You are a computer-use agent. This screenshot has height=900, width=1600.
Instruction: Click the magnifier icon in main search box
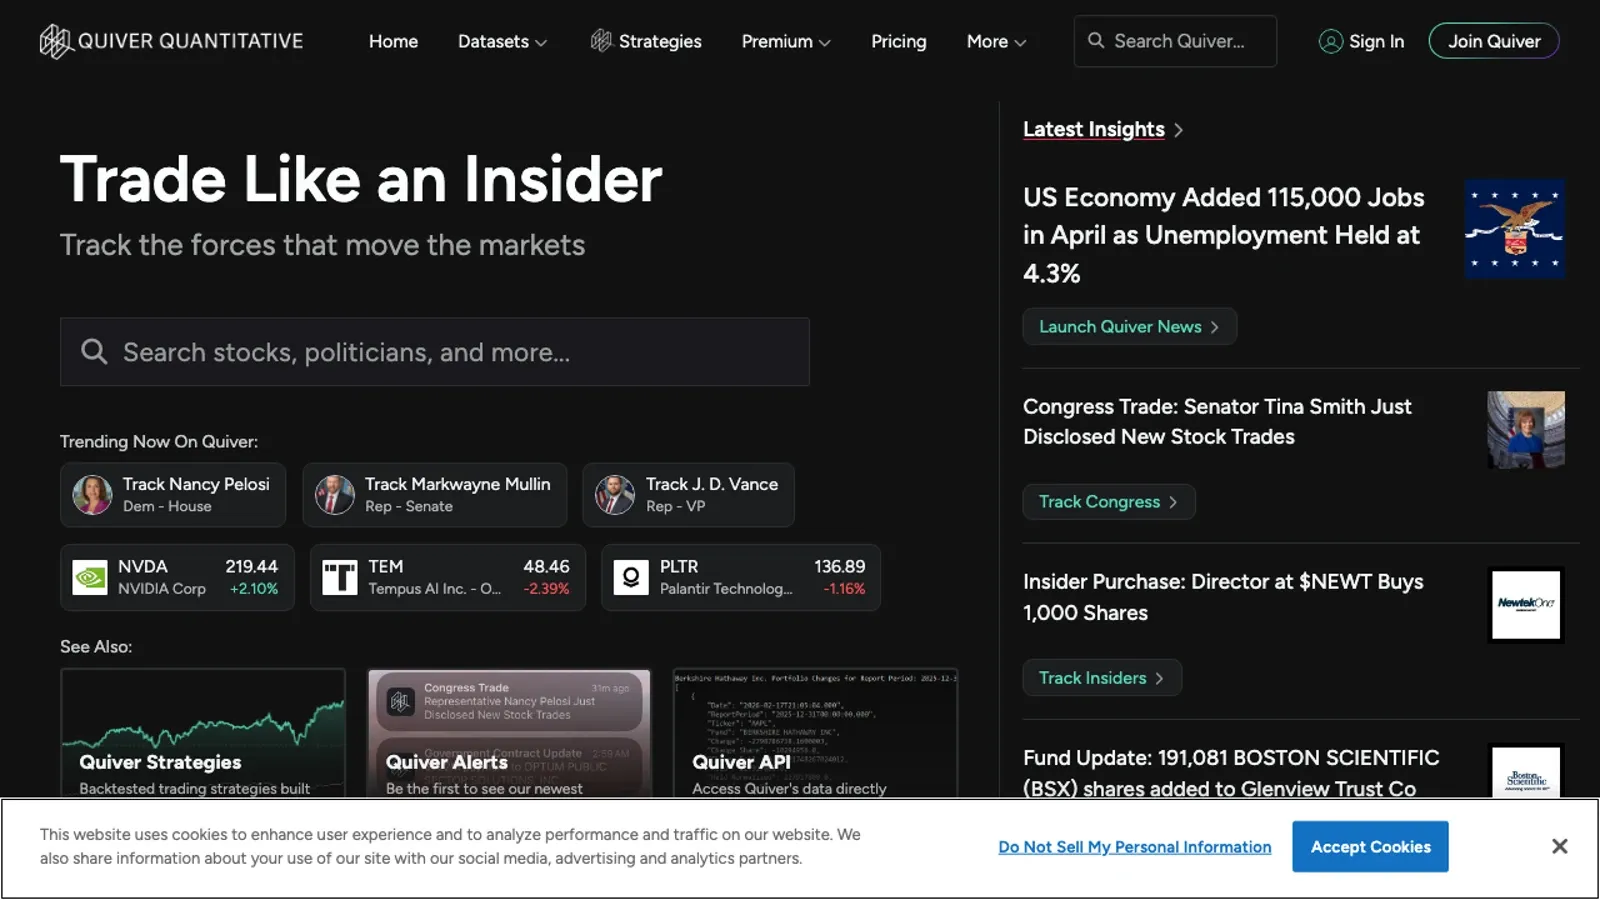point(94,351)
